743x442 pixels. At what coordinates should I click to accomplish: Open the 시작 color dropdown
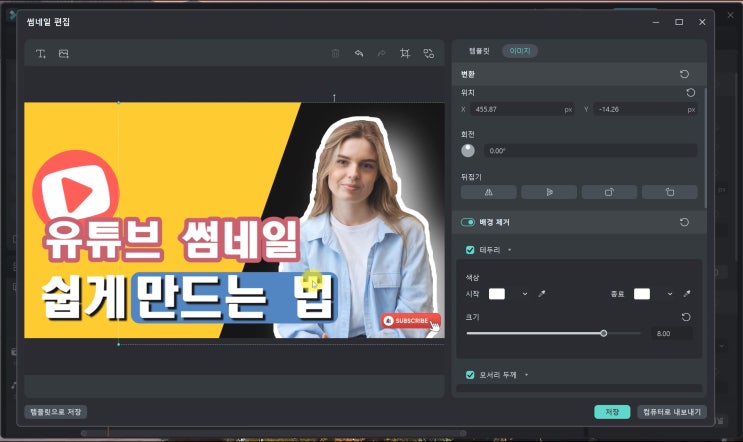pyautogui.click(x=525, y=294)
